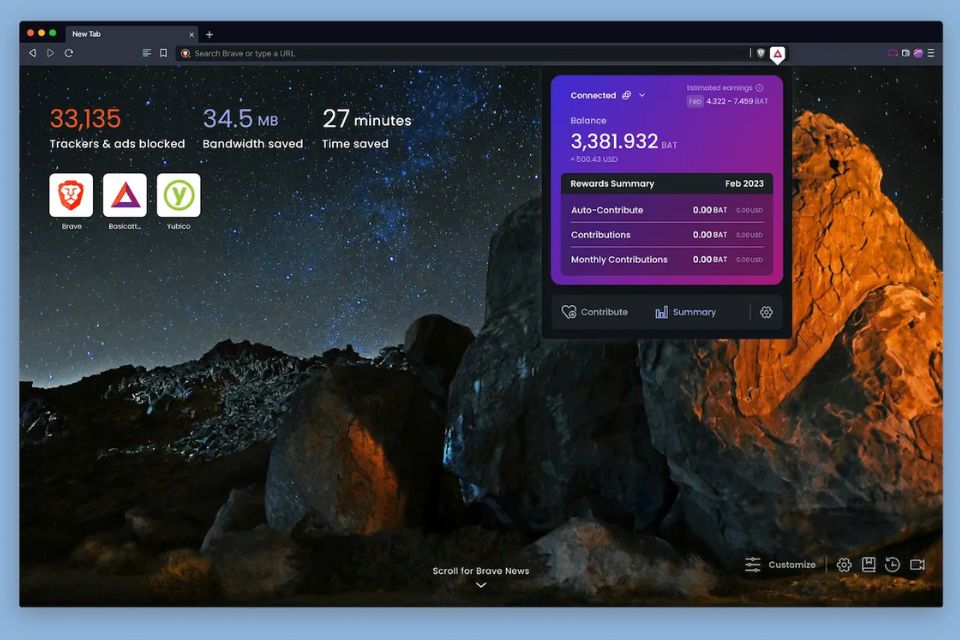Click the BAT Rewards triangle icon in the address bar
This screenshot has height=640, width=960.
click(777, 54)
